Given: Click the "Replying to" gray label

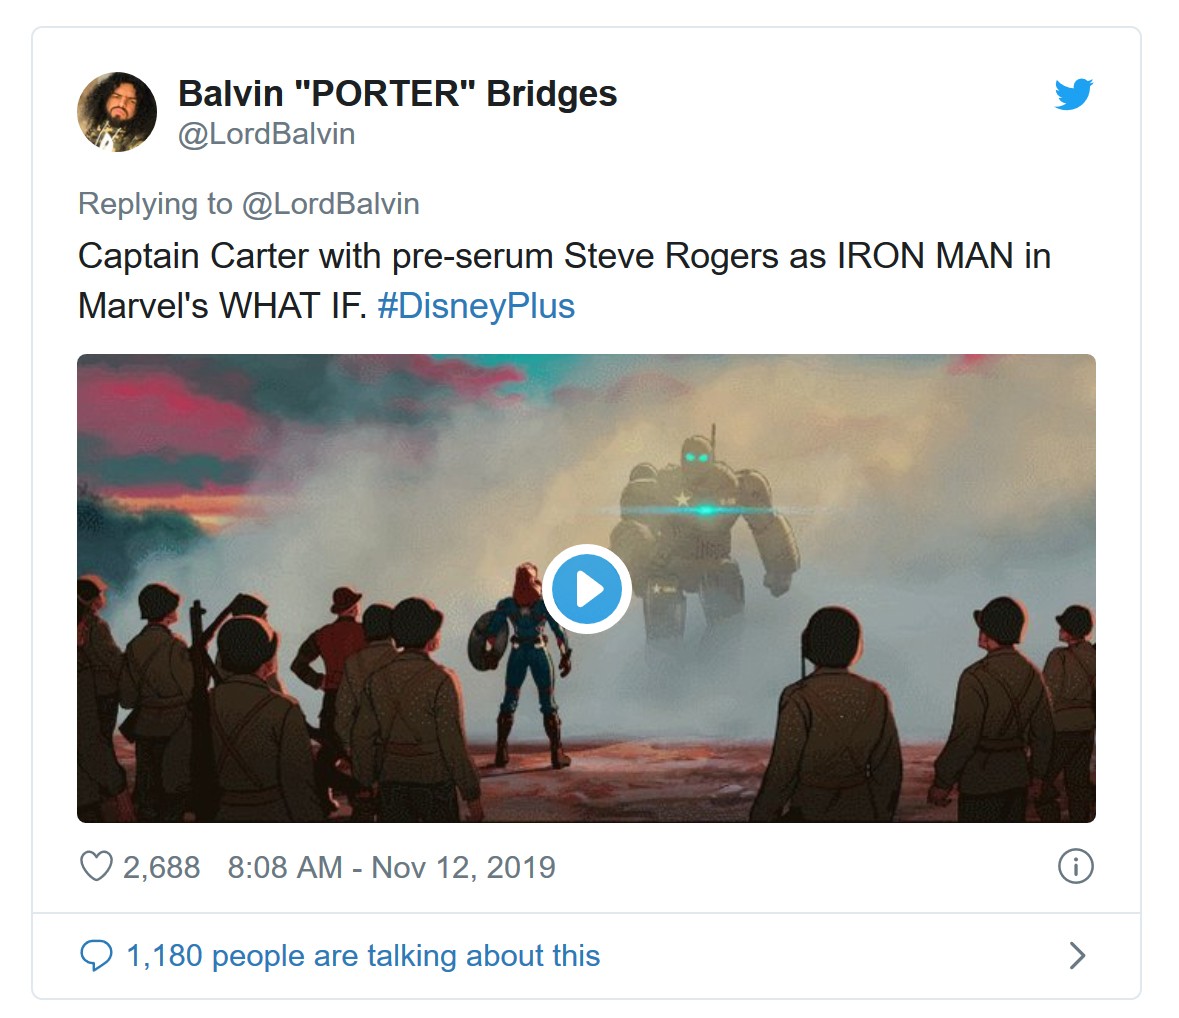Looking at the screenshot, I should tap(155, 204).
